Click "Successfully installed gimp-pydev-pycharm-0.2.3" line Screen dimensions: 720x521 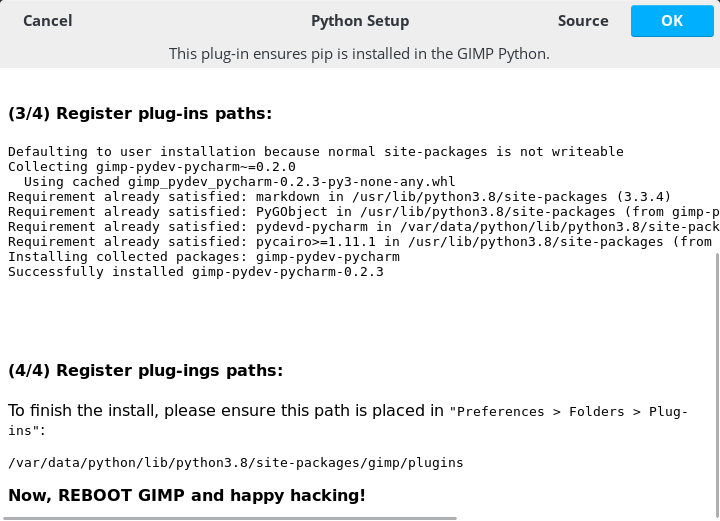point(196,272)
